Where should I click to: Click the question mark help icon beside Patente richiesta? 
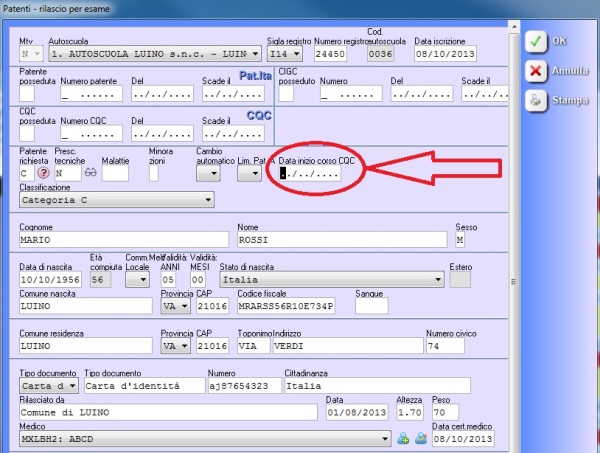(x=43, y=172)
